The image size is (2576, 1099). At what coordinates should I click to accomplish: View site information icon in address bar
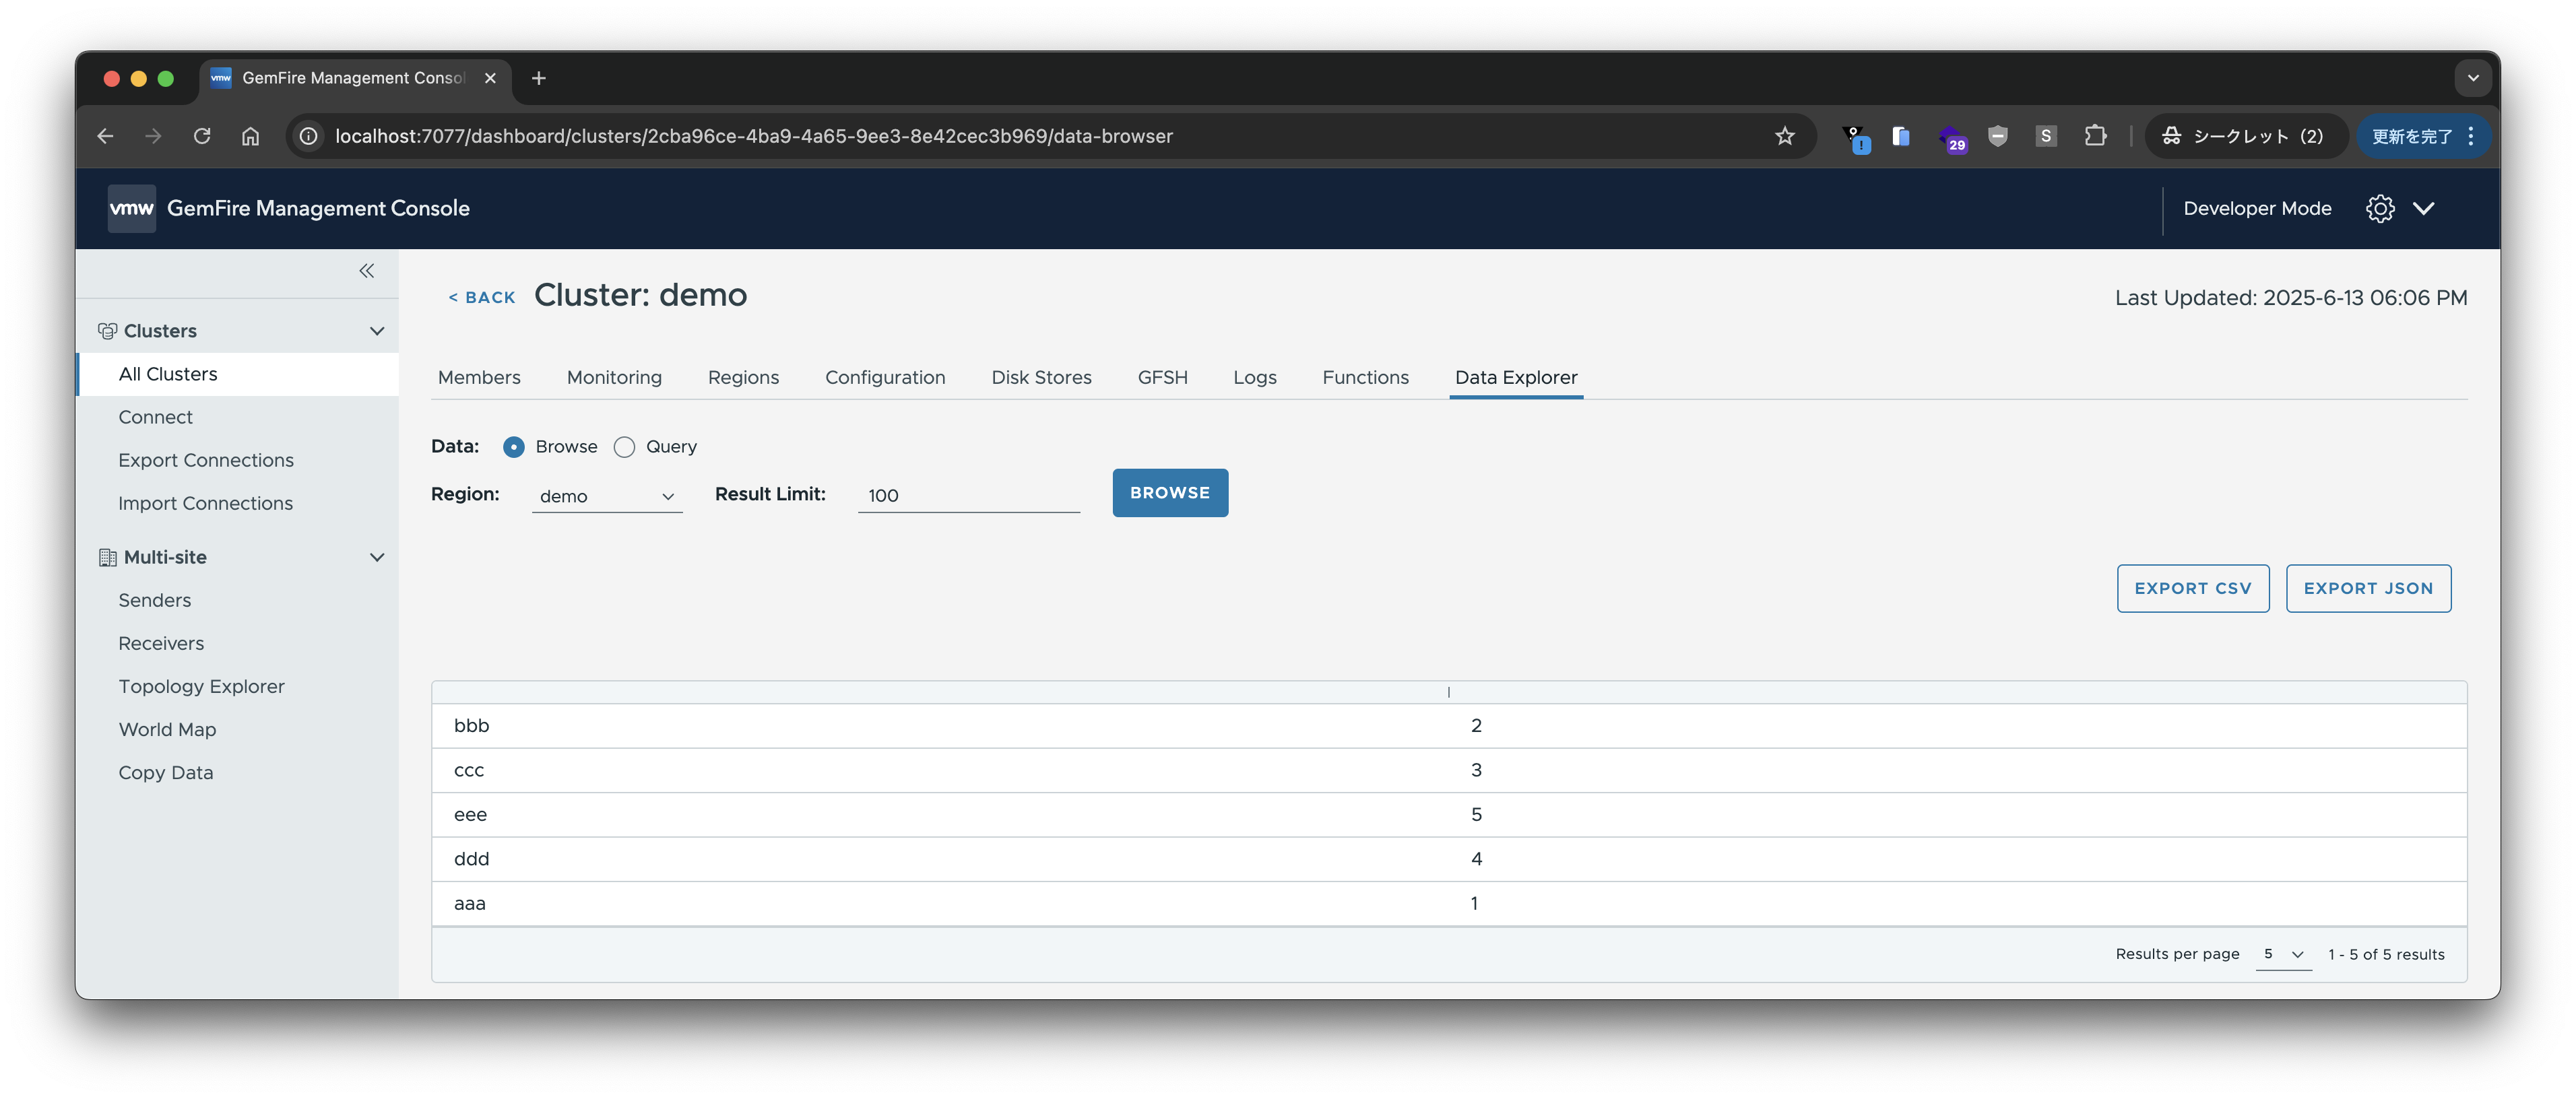pos(309,136)
